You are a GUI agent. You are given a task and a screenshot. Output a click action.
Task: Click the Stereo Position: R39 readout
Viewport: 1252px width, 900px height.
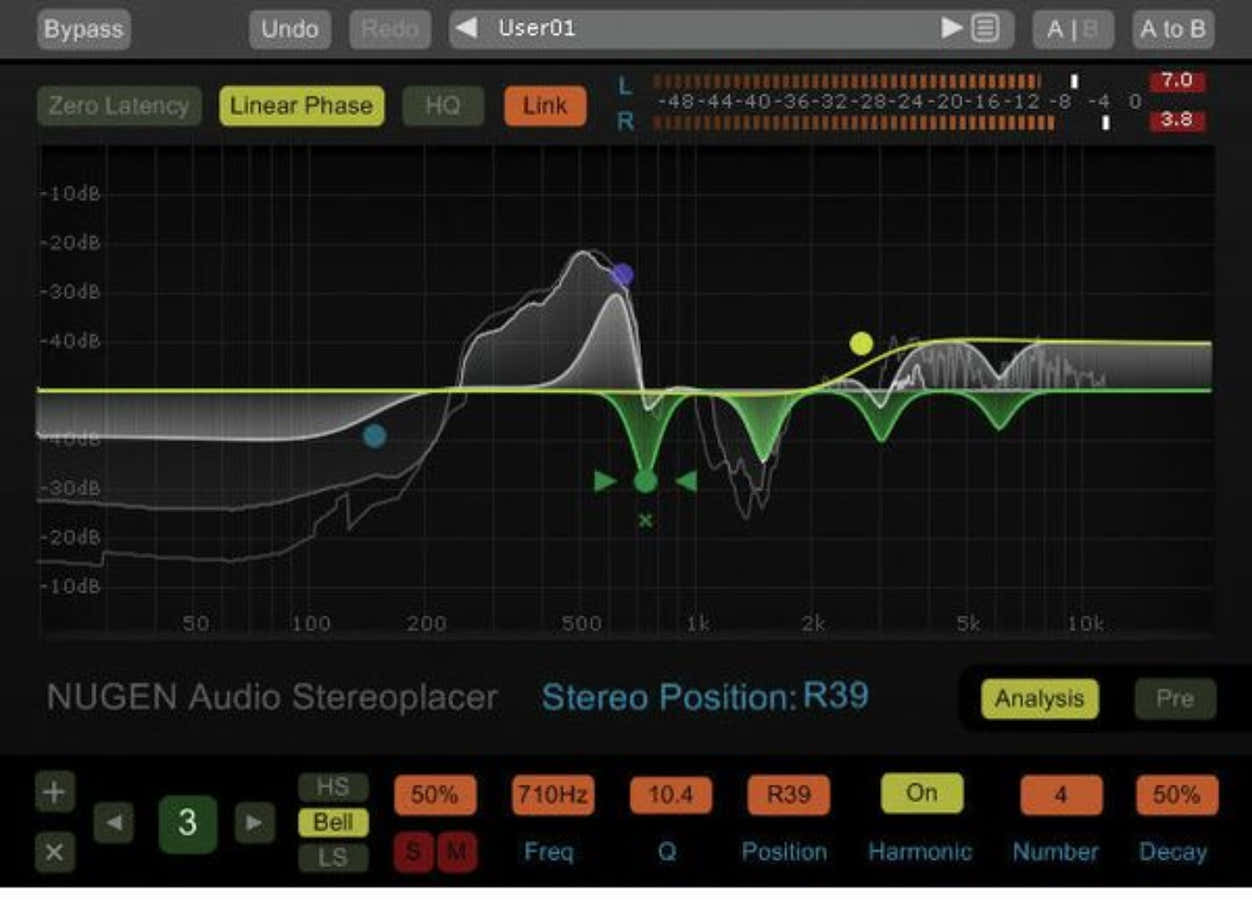pyautogui.click(x=706, y=696)
